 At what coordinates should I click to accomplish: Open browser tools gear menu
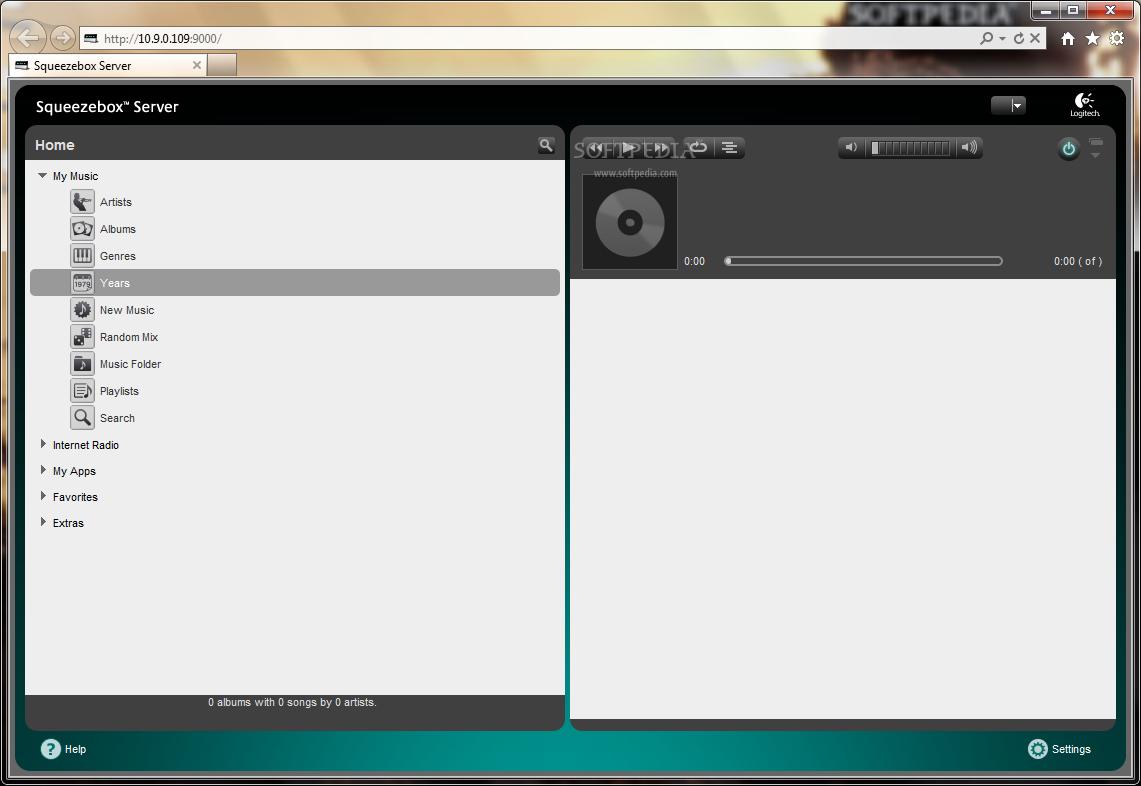point(1117,39)
